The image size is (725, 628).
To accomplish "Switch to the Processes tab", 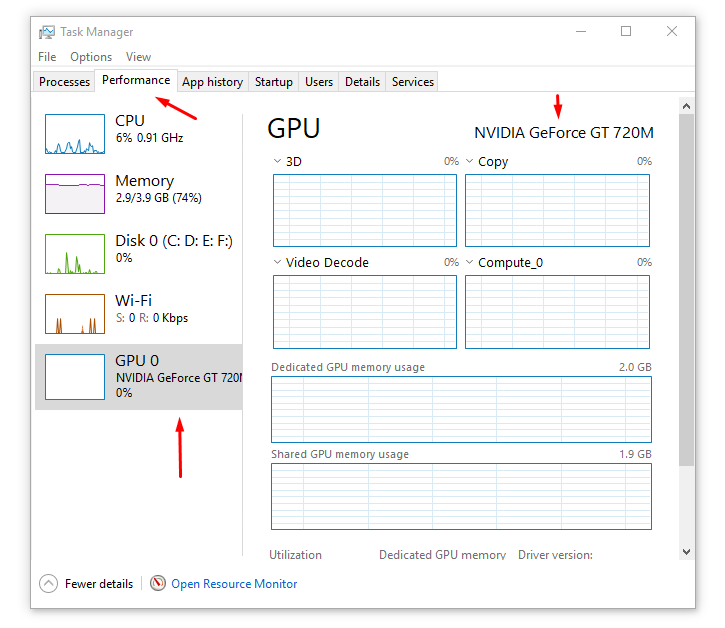I will [64, 82].
